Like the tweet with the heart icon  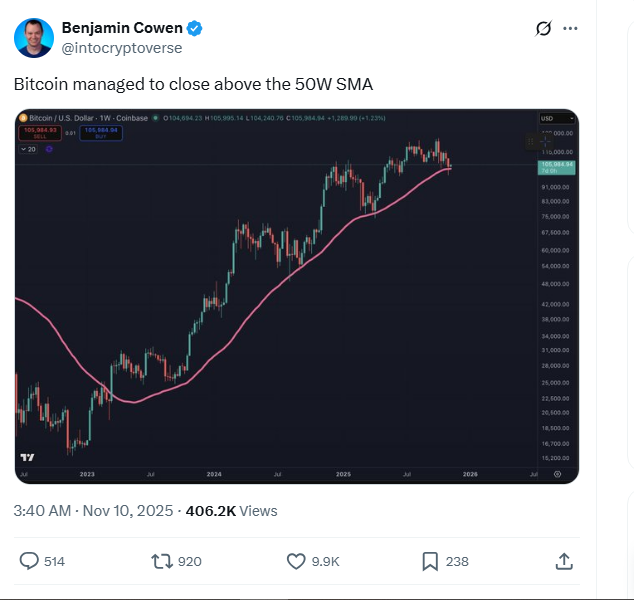[296, 561]
